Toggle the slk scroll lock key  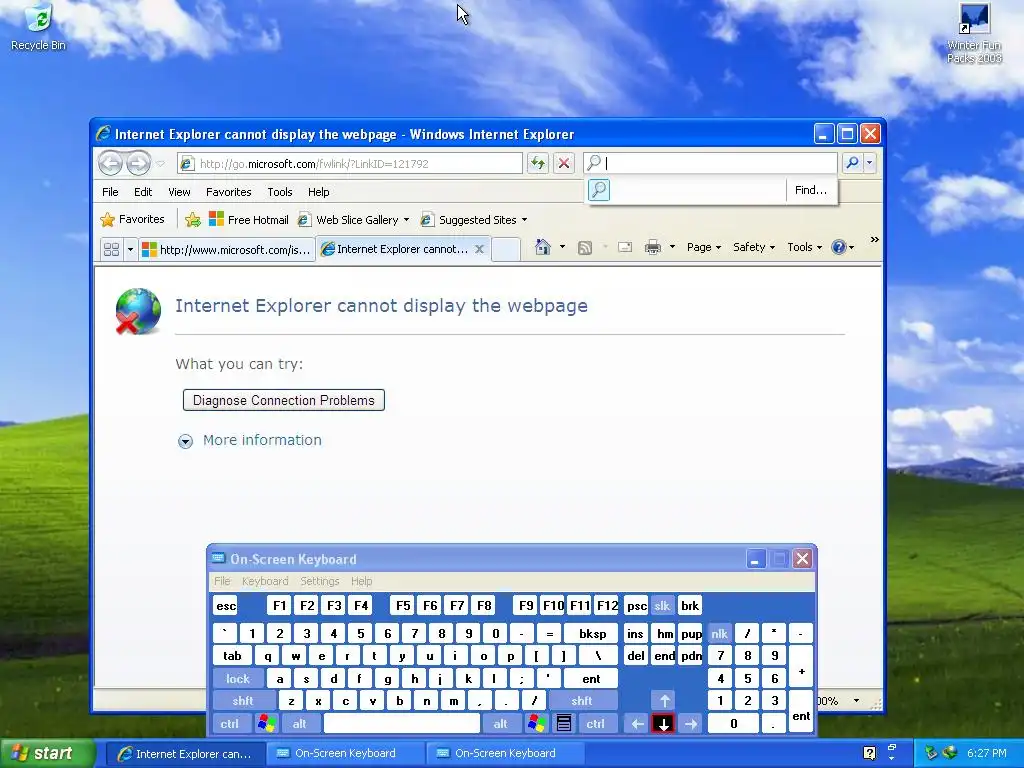pyautogui.click(x=662, y=605)
